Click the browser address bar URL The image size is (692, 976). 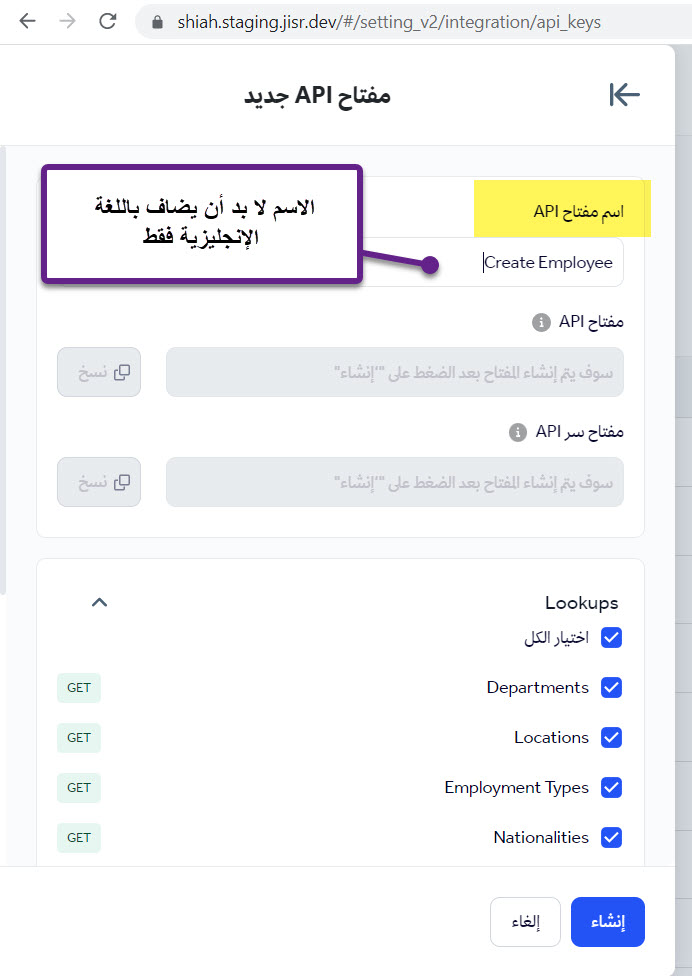[389, 22]
